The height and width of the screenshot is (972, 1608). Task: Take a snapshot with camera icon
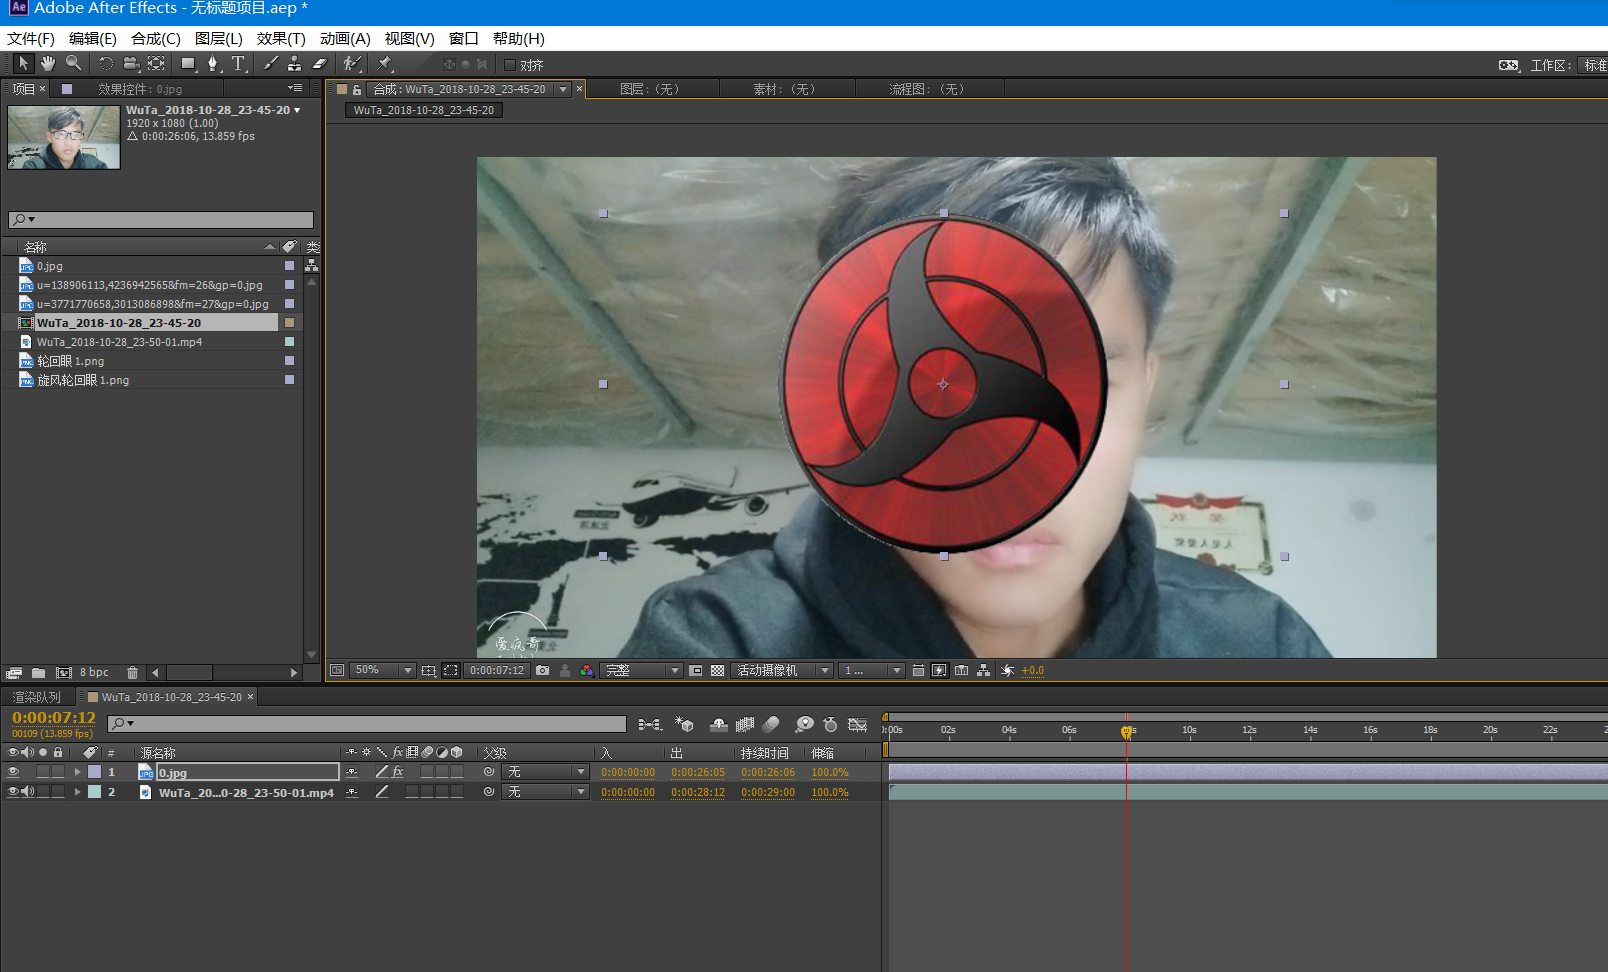(x=542, y=670)
